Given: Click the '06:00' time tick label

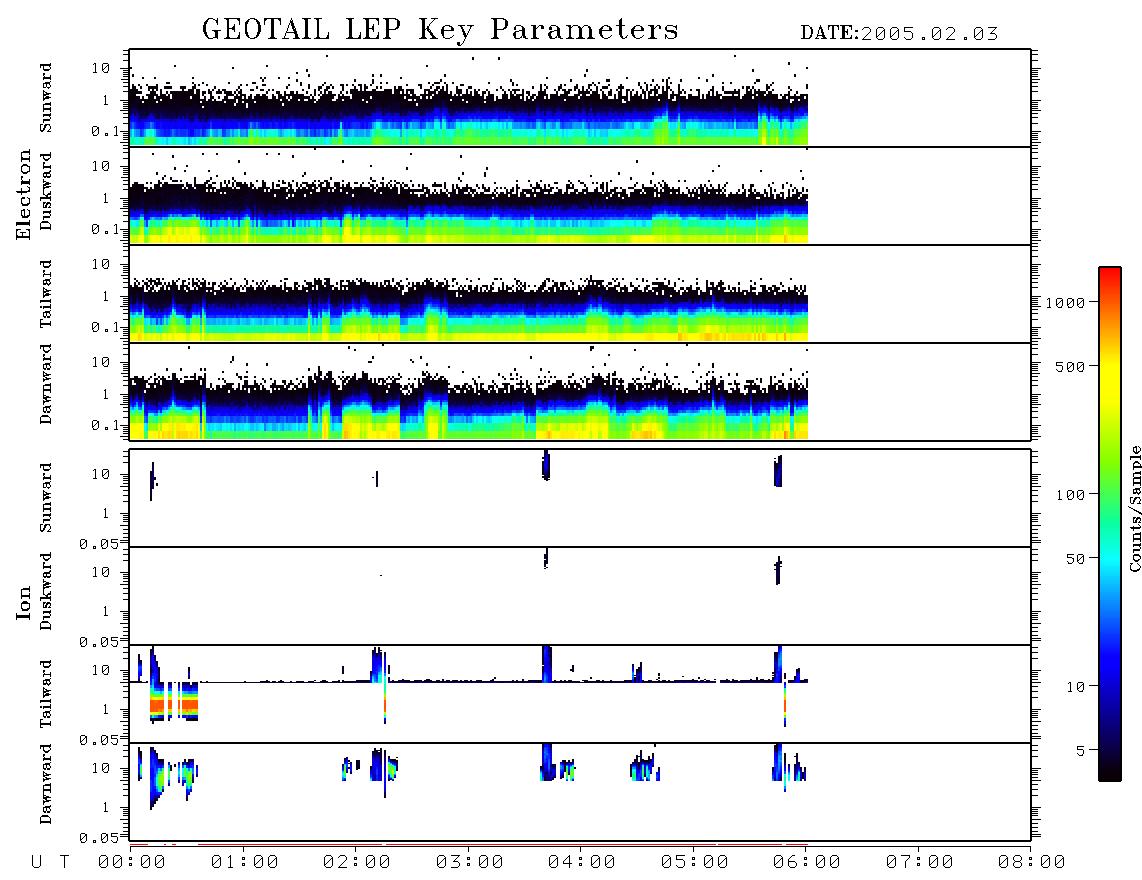Looking at the screenshot, I should click(x=807, y=863).
